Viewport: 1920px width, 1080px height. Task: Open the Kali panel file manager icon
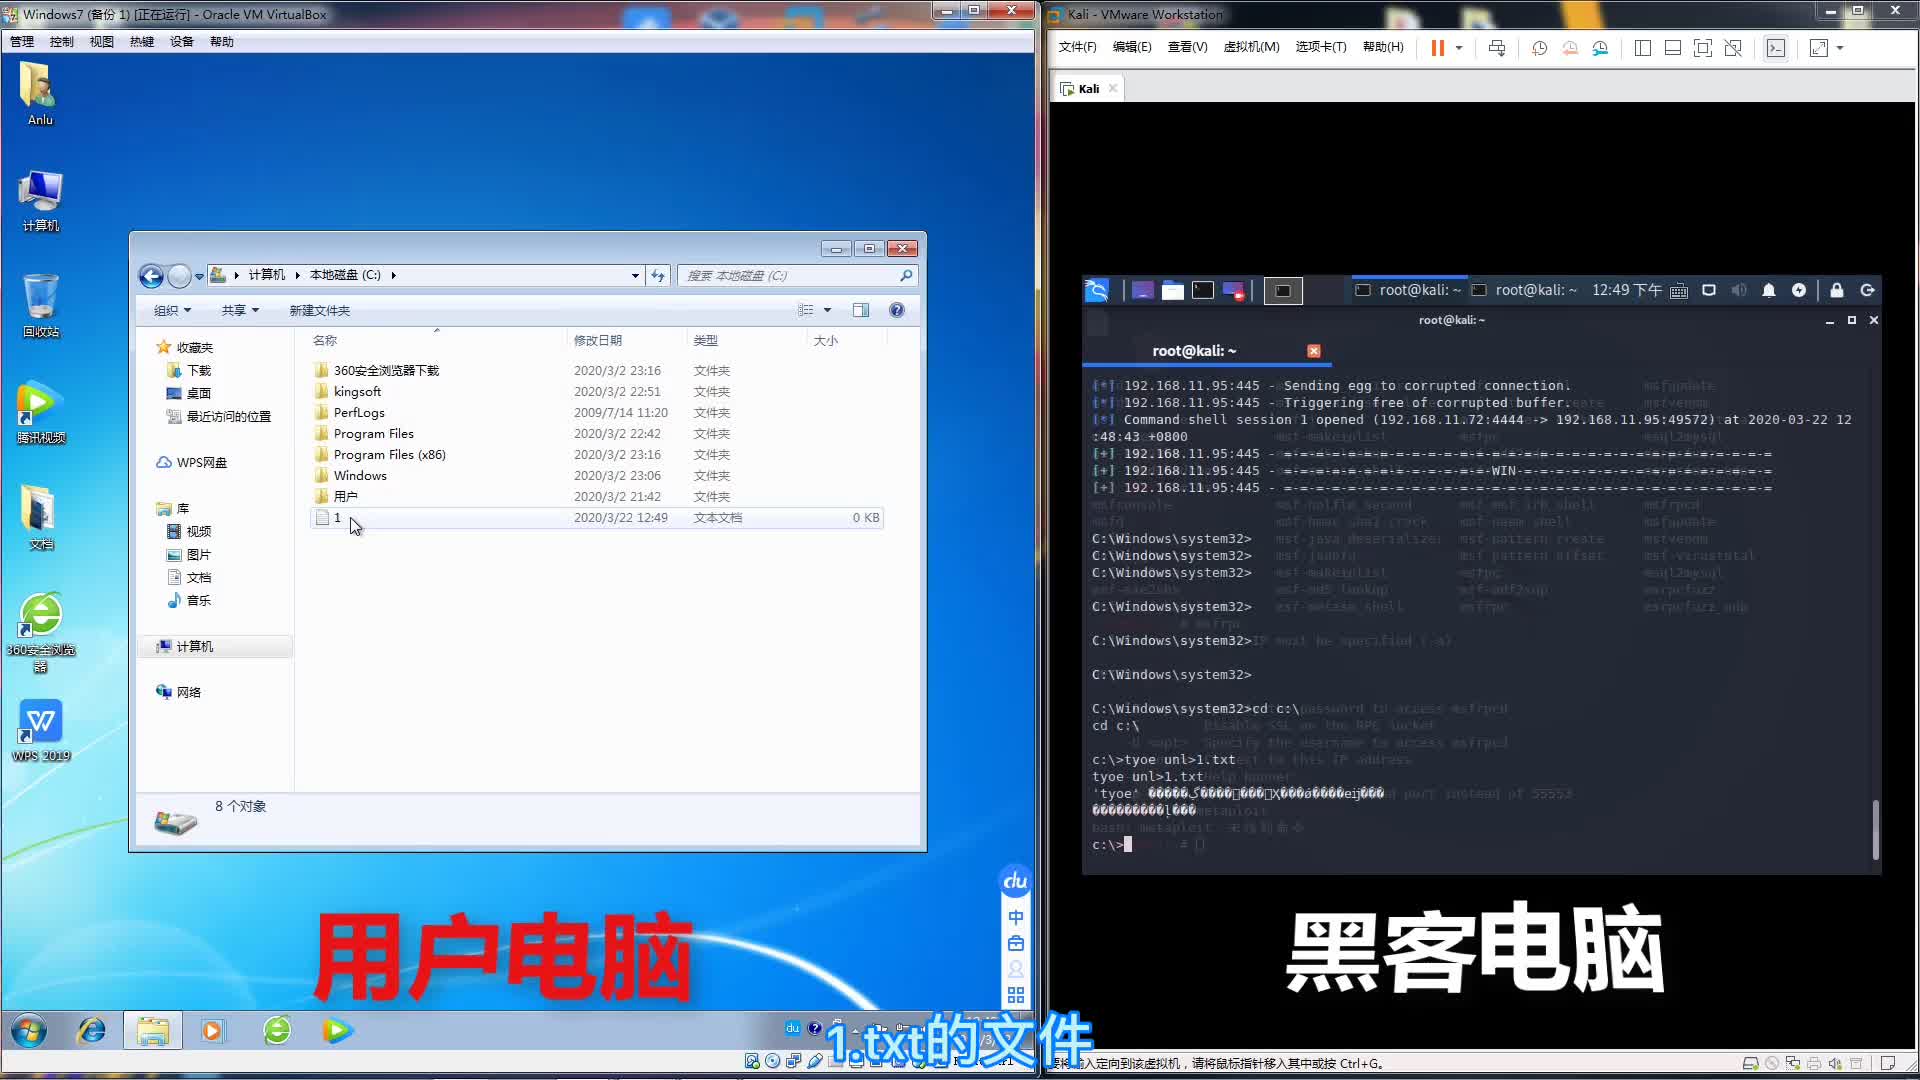pos(1173,290)
